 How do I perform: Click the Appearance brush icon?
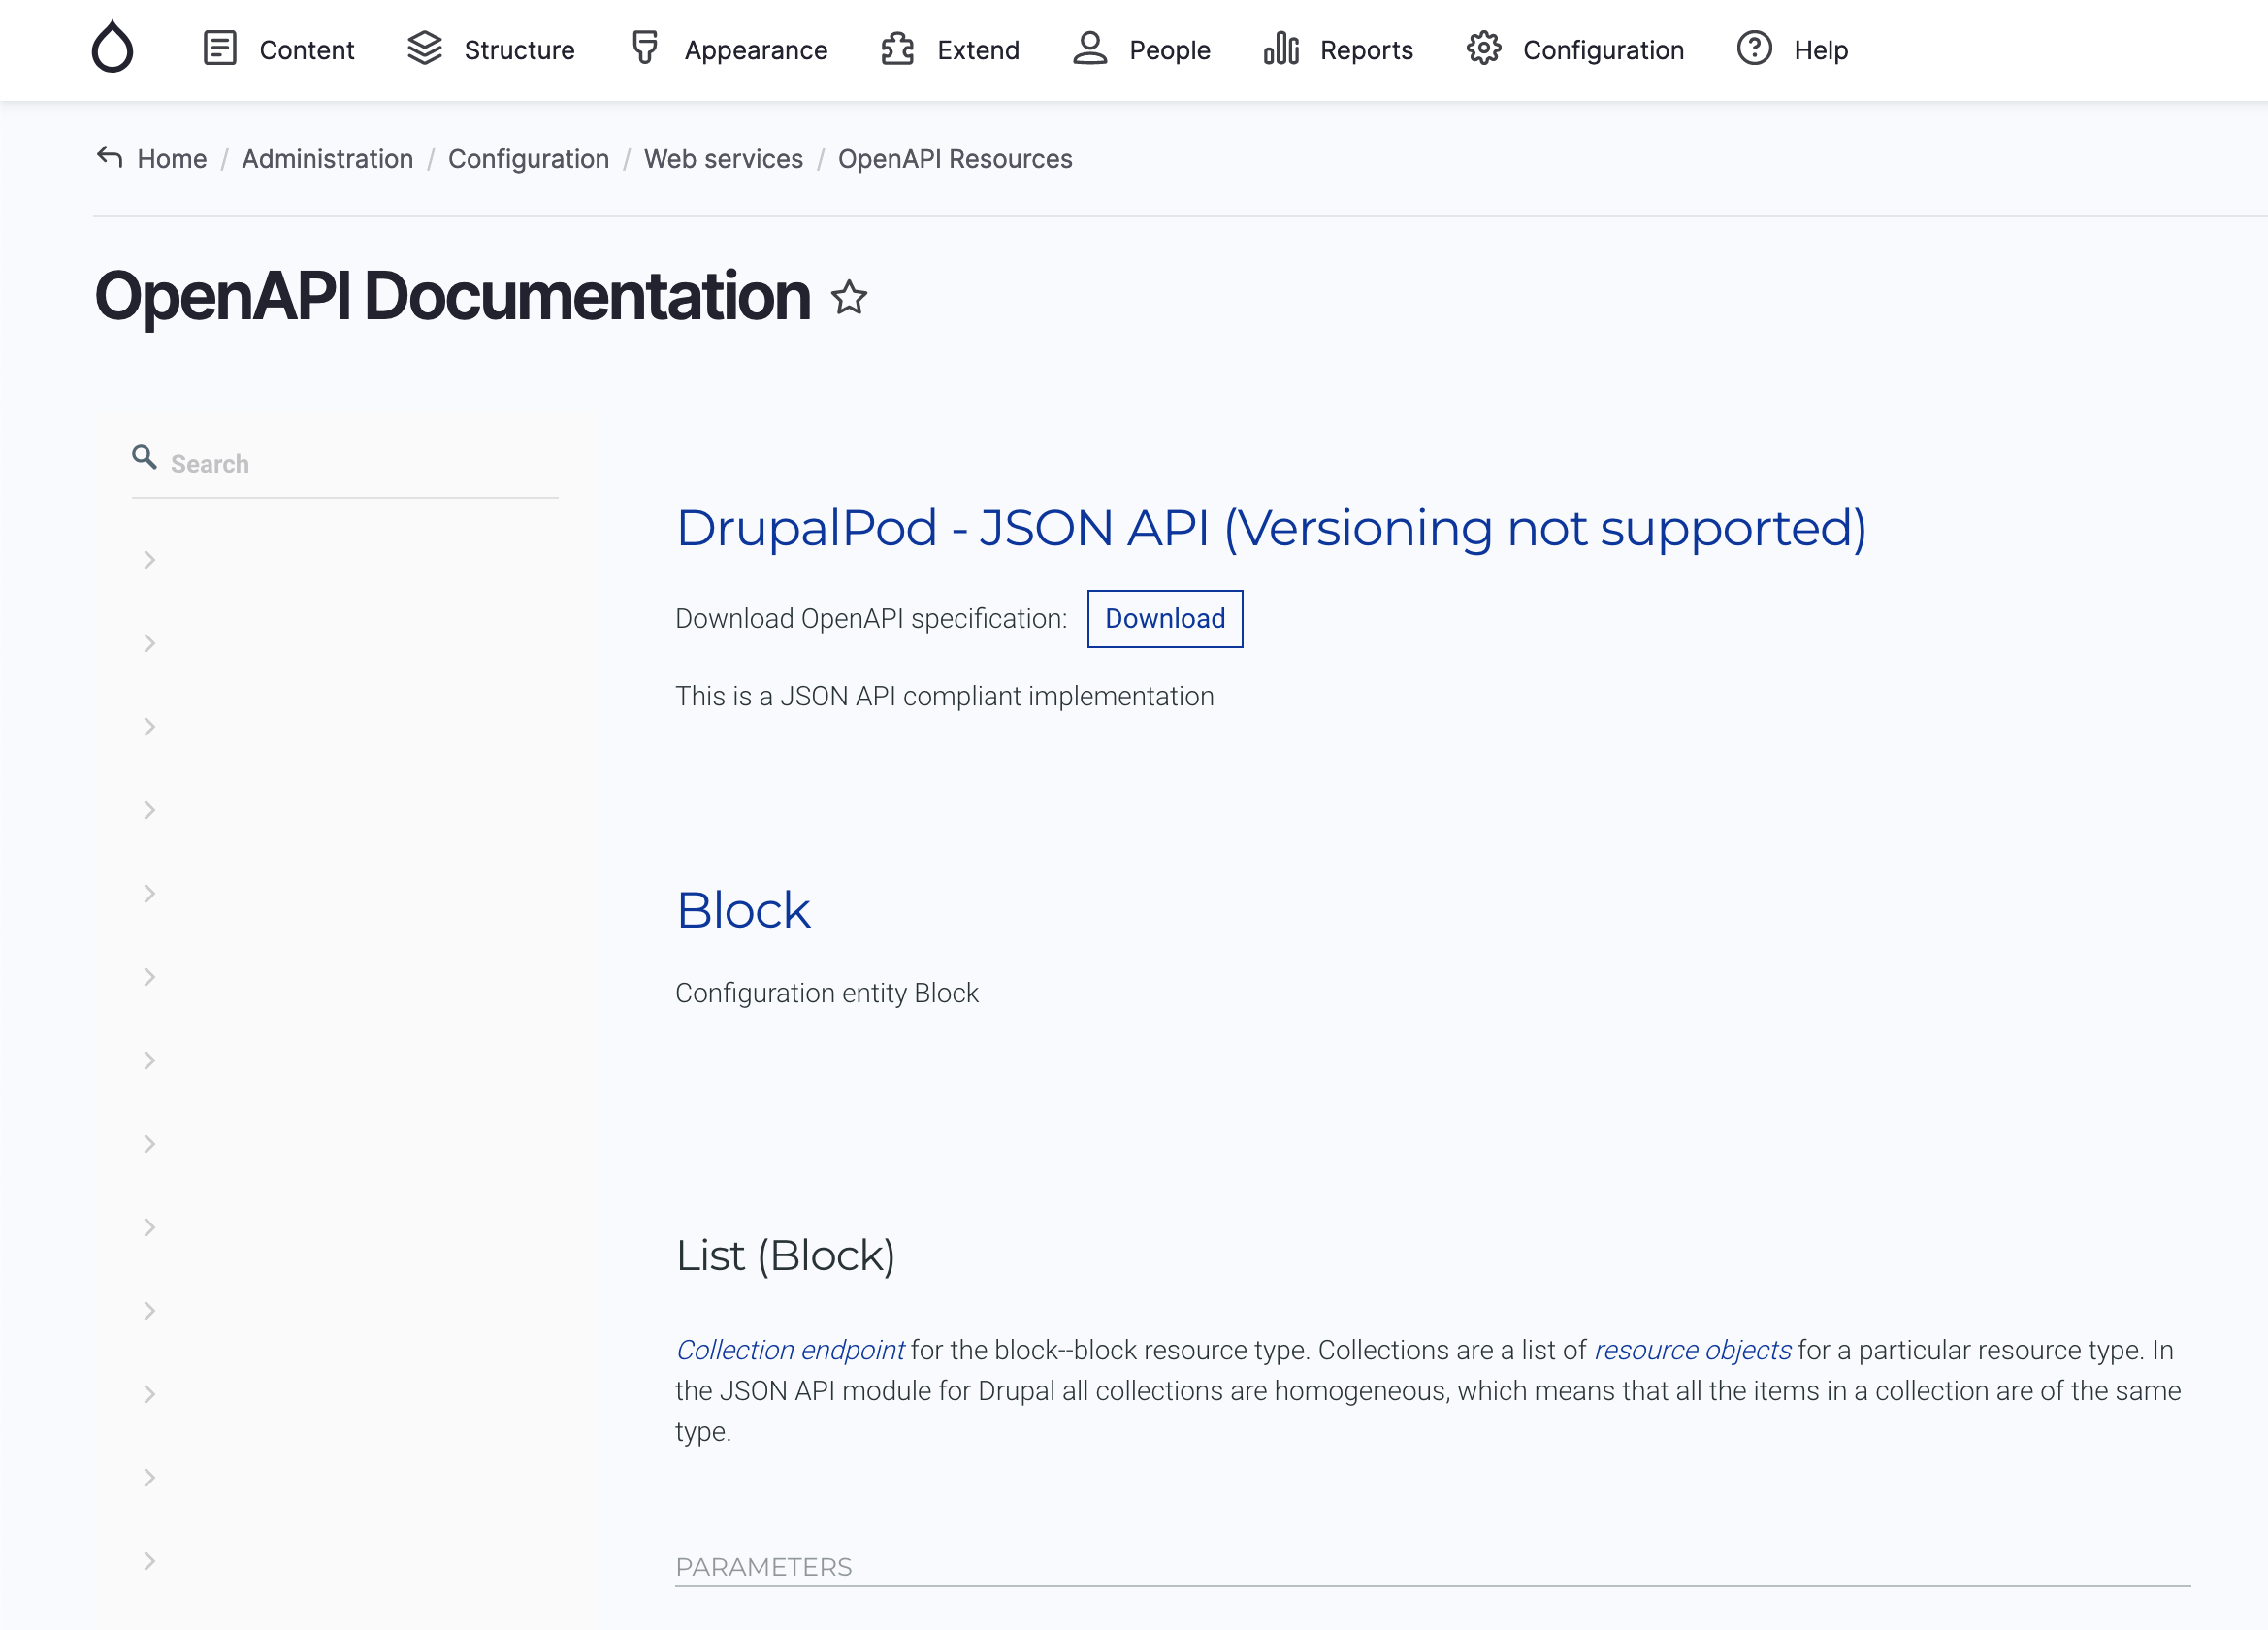tap(645, 48)
